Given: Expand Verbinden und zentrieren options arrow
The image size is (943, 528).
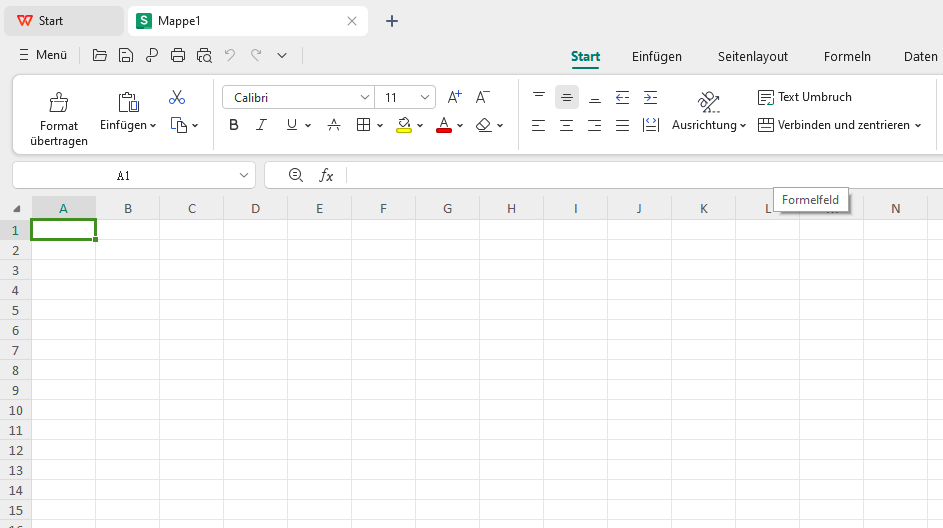Looking at the screenshot, I should pyautogui.click(x=918, y=126).
